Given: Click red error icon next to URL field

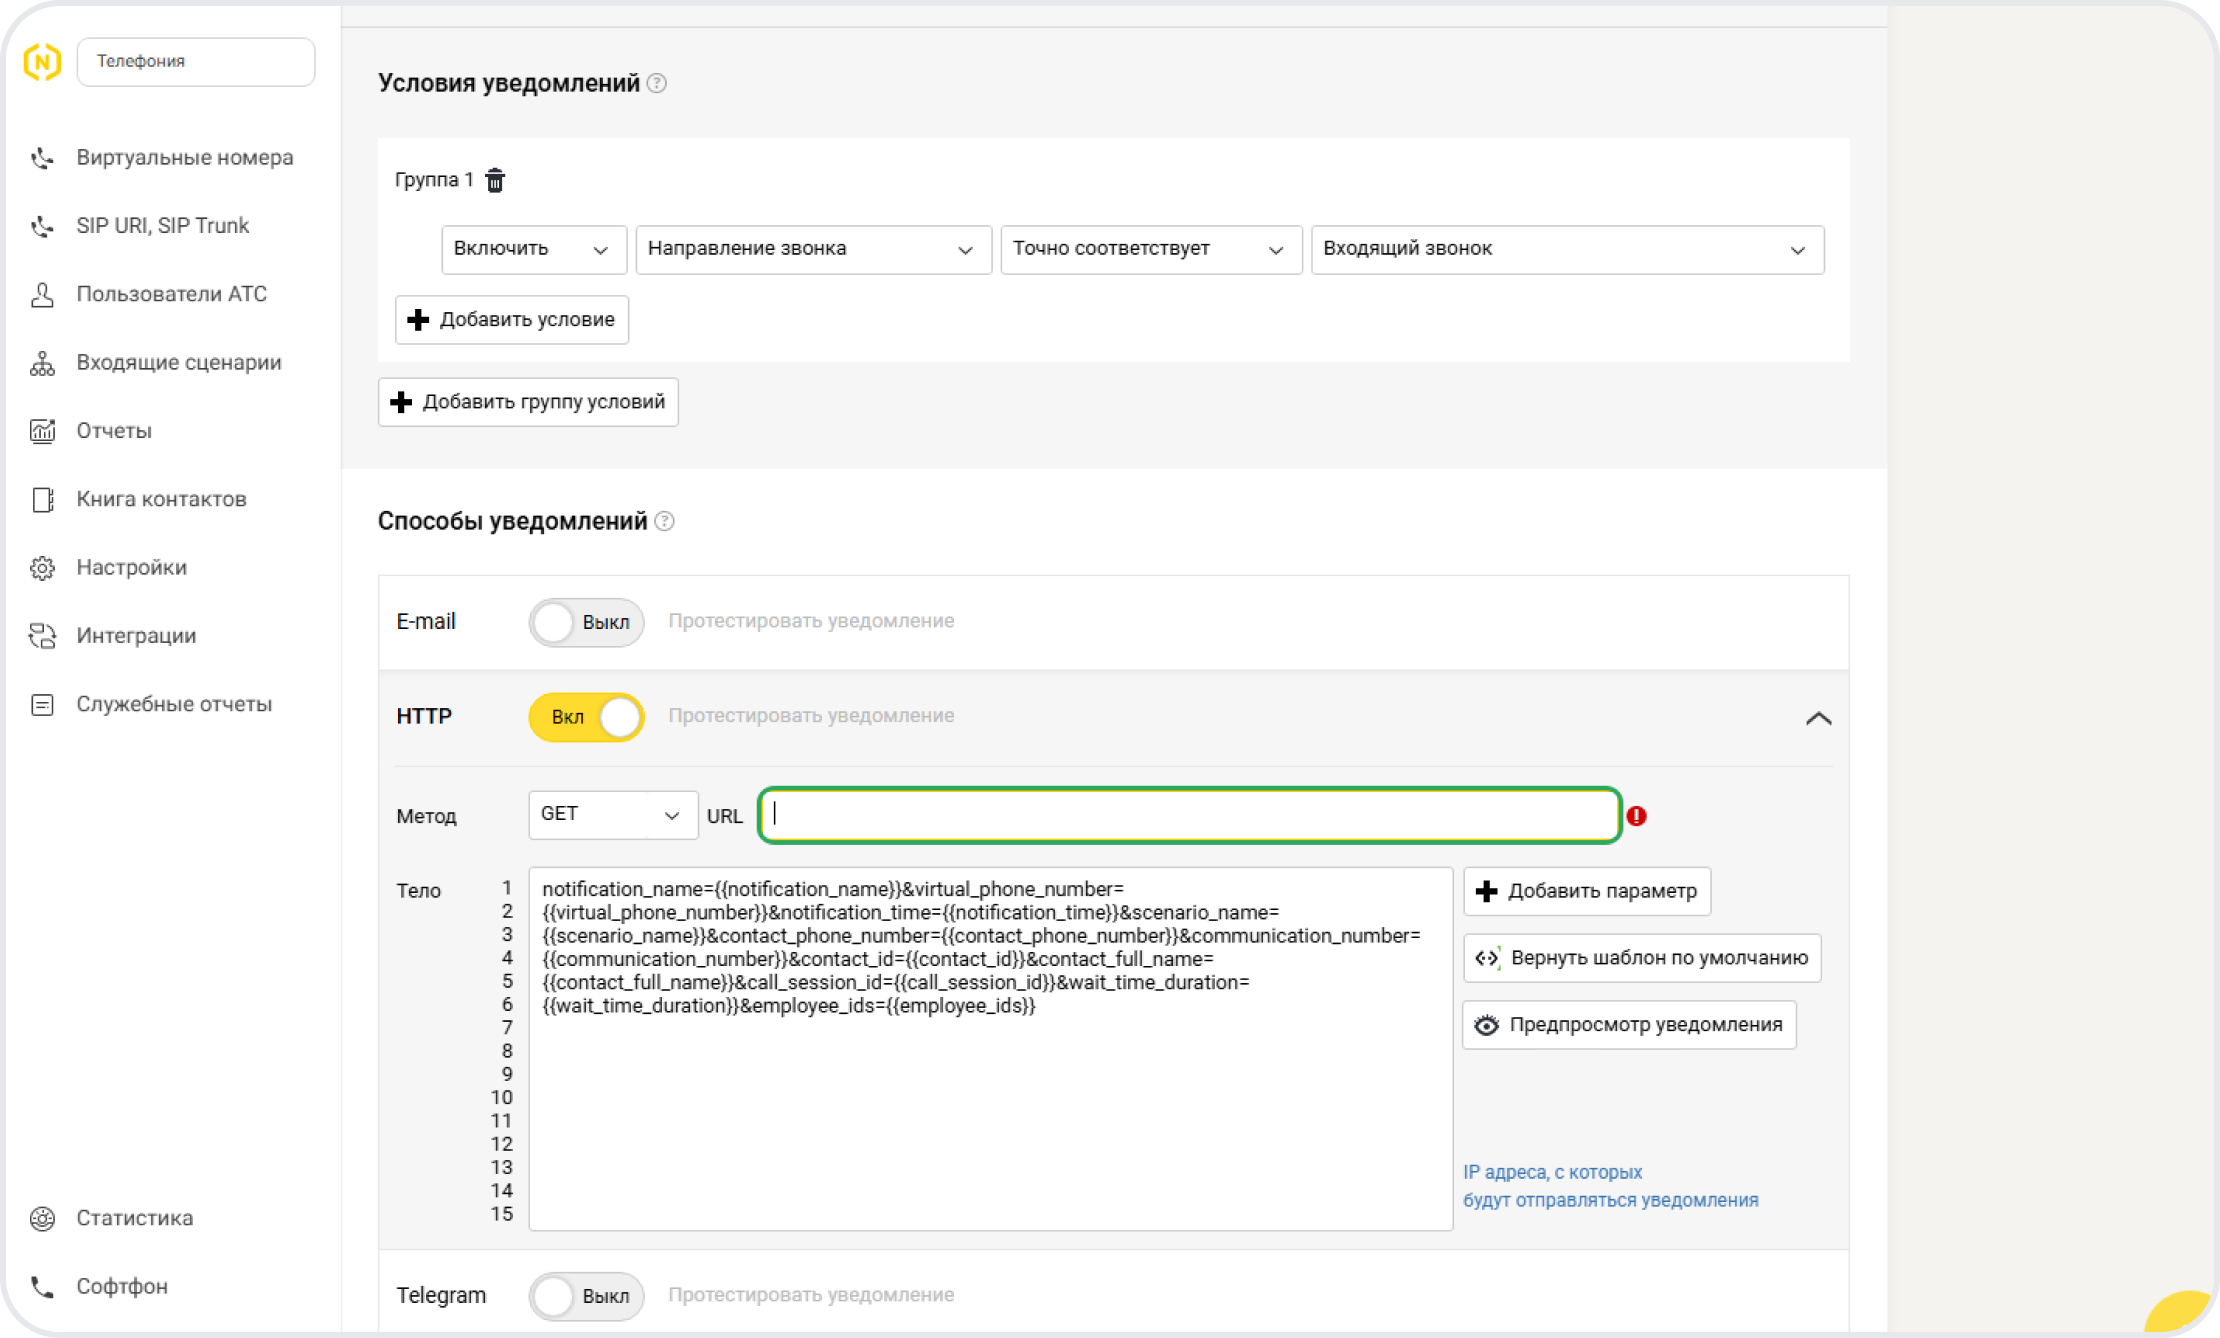Looking at the screenshot, I should click(1636, 816).
